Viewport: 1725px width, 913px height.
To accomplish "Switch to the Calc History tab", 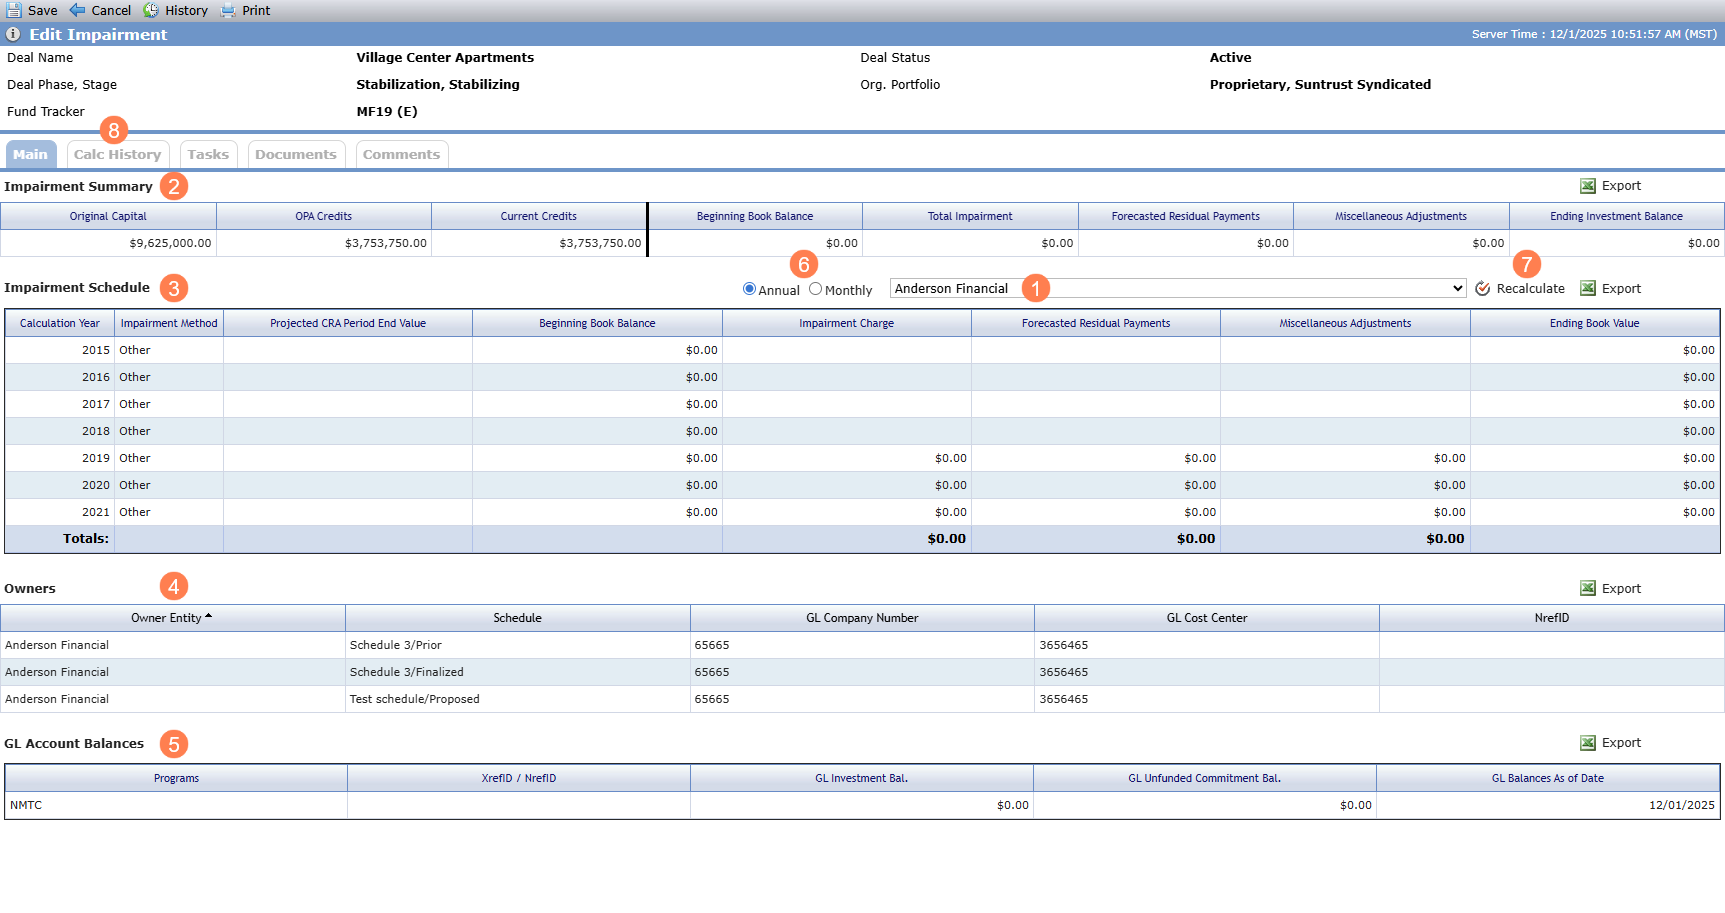I will coord(118,154).
